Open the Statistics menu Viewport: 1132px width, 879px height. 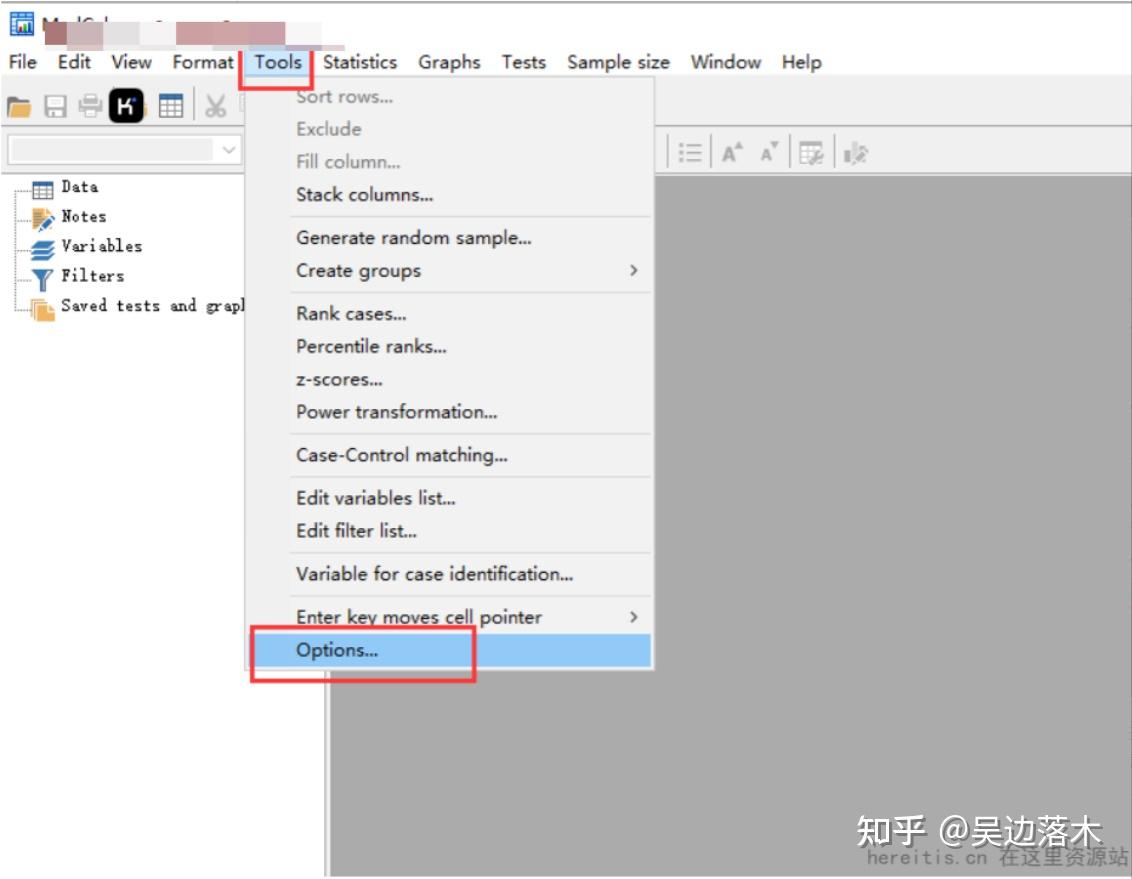coord(360,62)
